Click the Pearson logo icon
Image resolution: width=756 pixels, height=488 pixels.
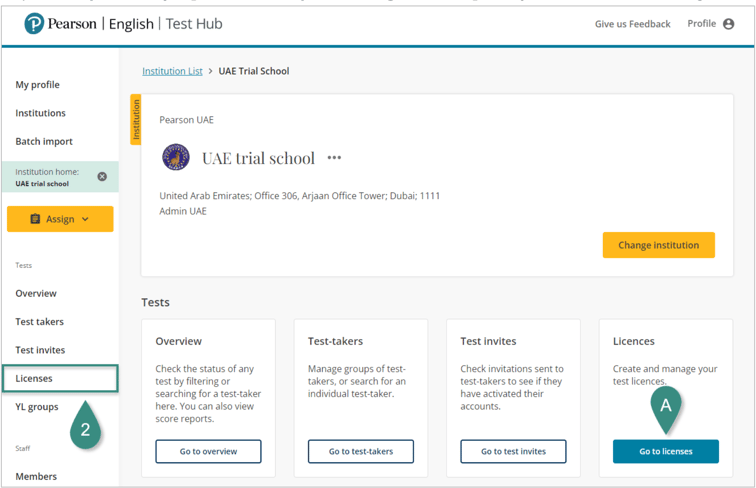(34, 23)
